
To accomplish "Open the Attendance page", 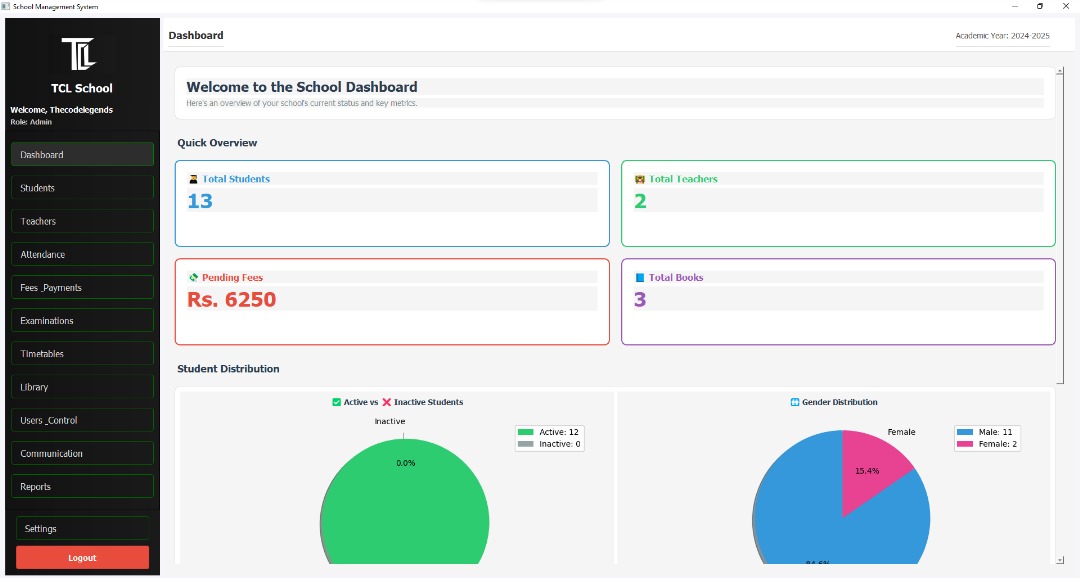I will pos(82,255).
